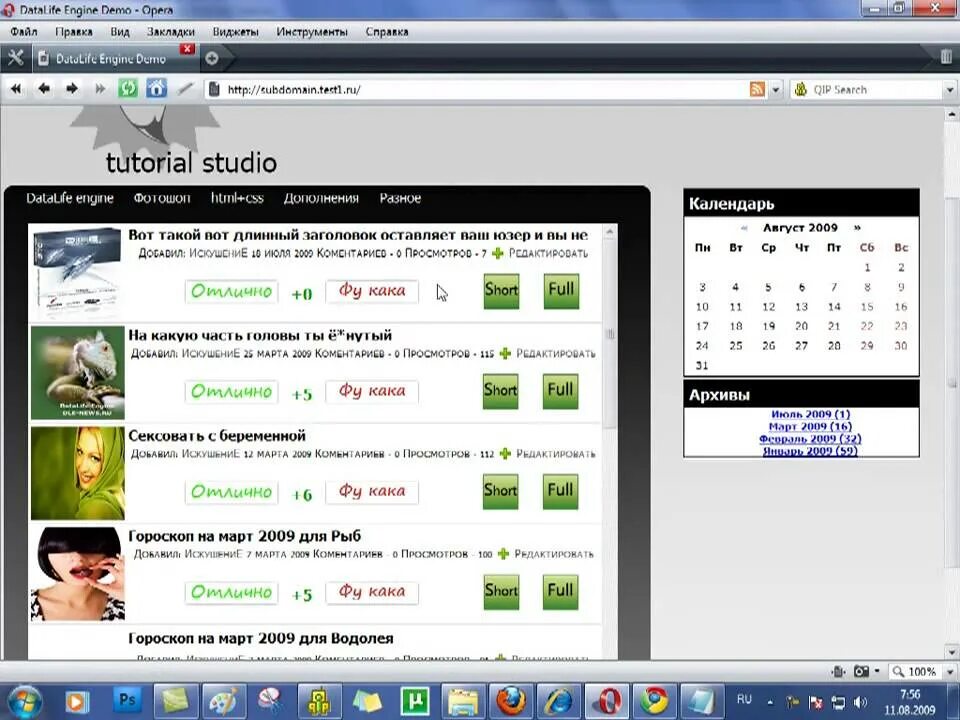Open the Разное site section
The height and width of the screenshot is (720, 960).
[400, 198]
